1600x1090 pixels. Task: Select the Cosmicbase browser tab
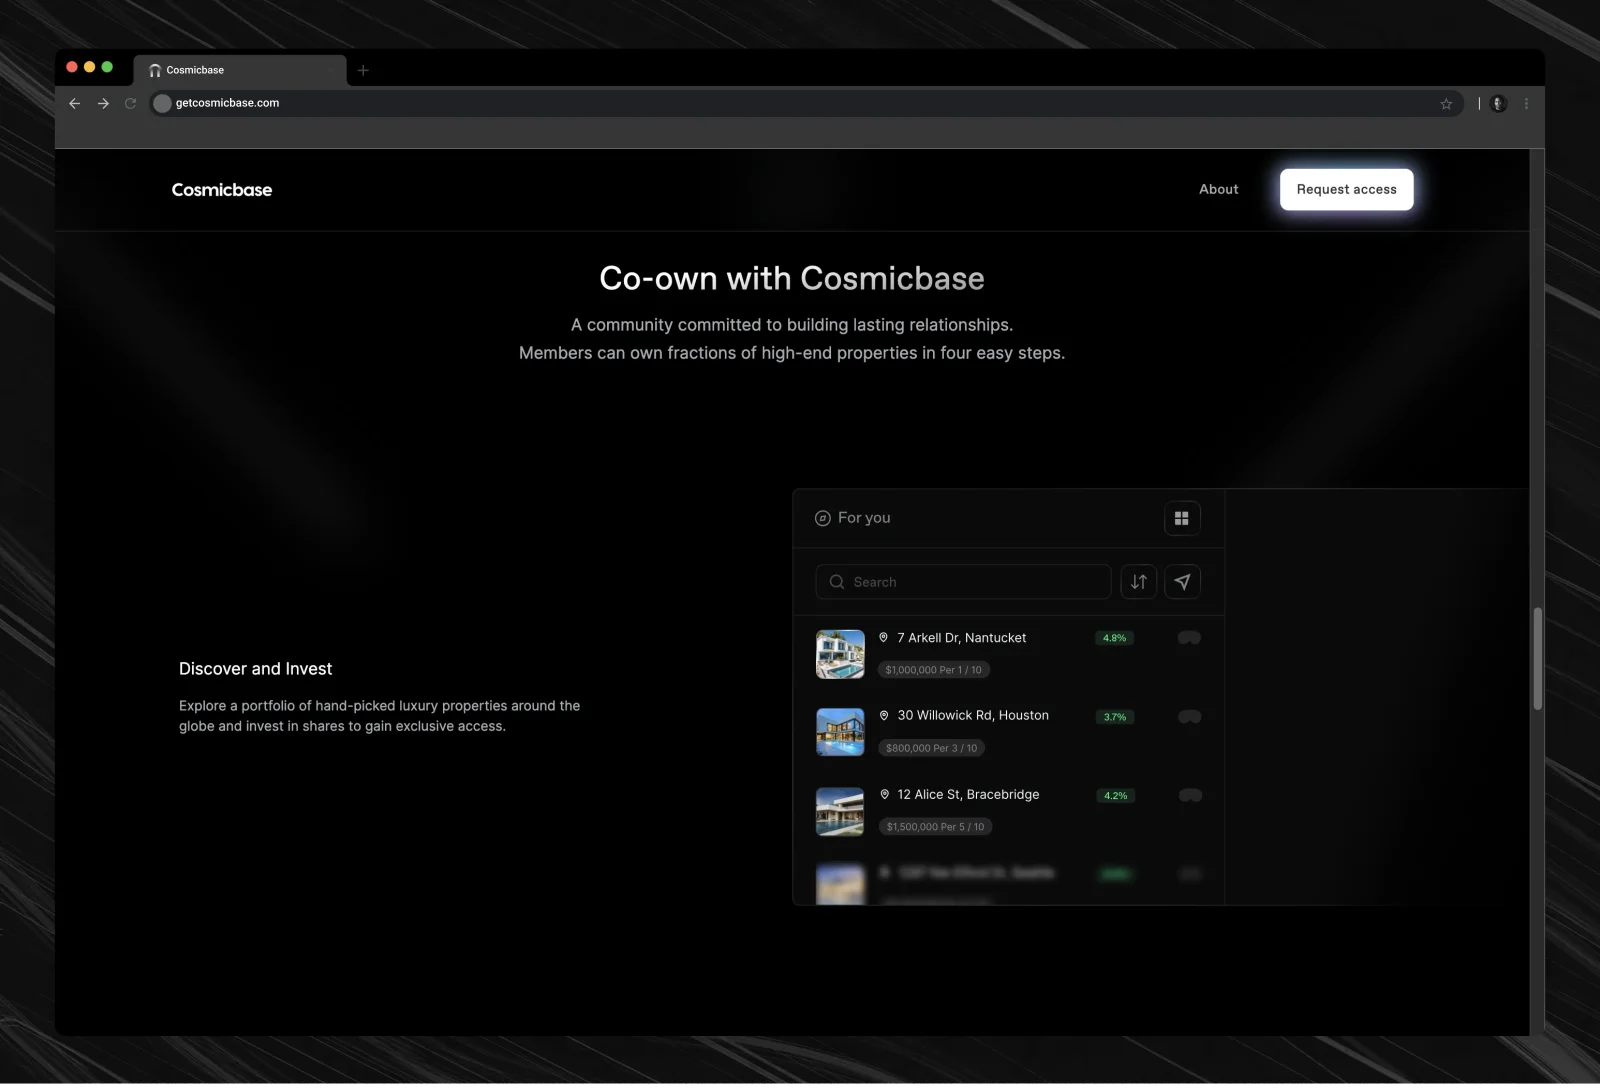pos(240,70)
